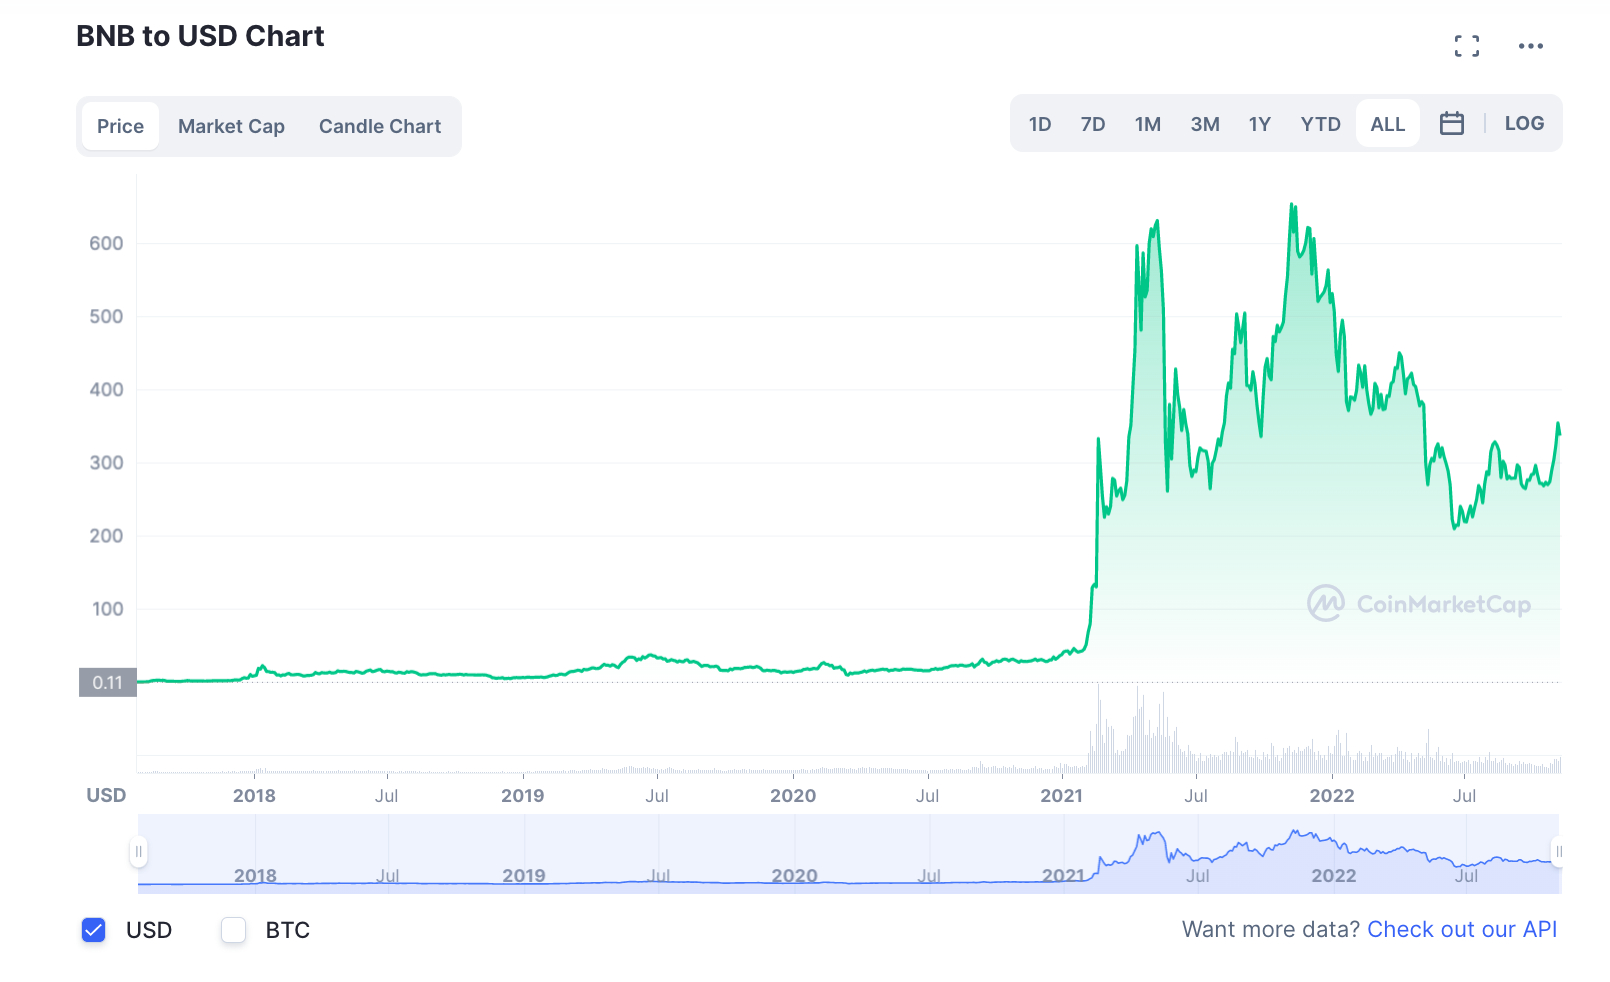Select the Price tab
The height and width of the screenshot is (982, 1610).
(x=120, y=126)
